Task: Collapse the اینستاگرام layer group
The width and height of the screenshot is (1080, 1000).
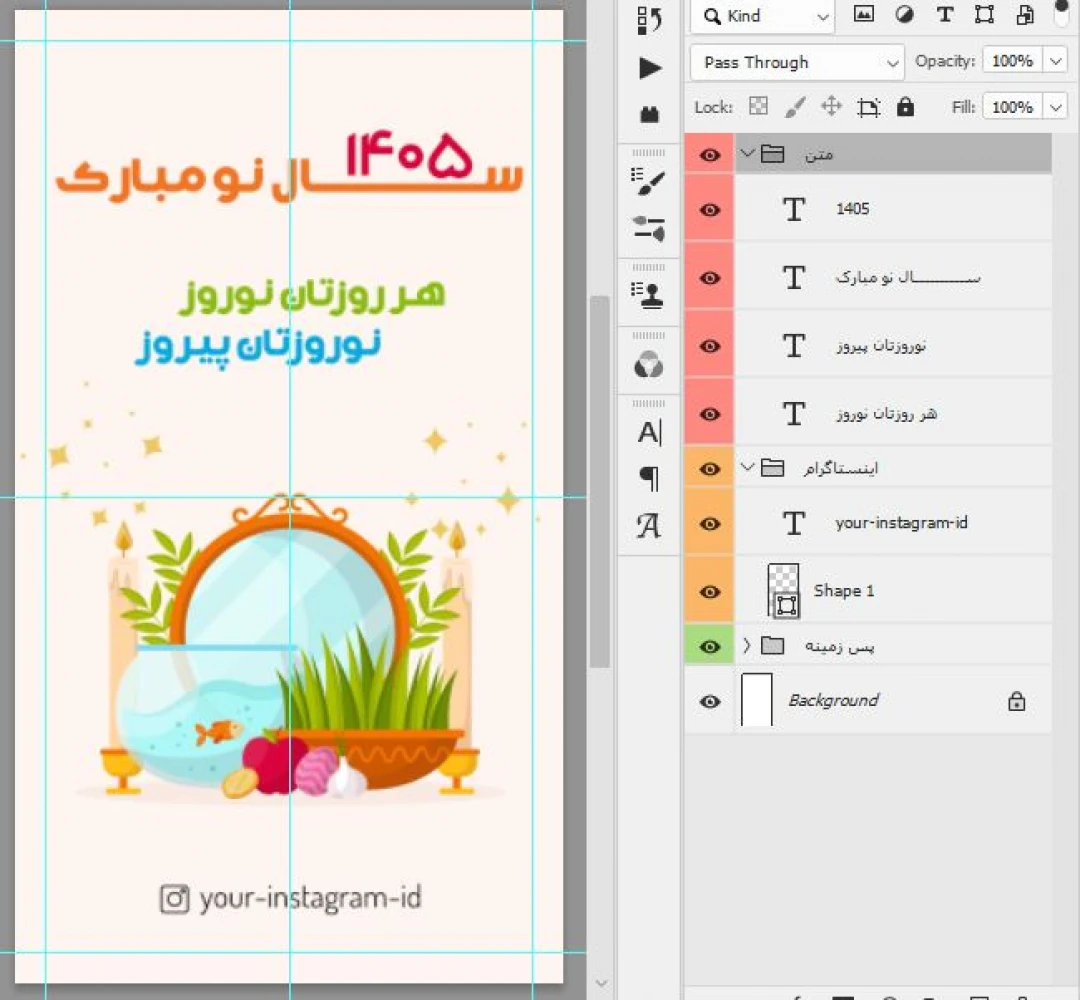Action: coord(746,467)
